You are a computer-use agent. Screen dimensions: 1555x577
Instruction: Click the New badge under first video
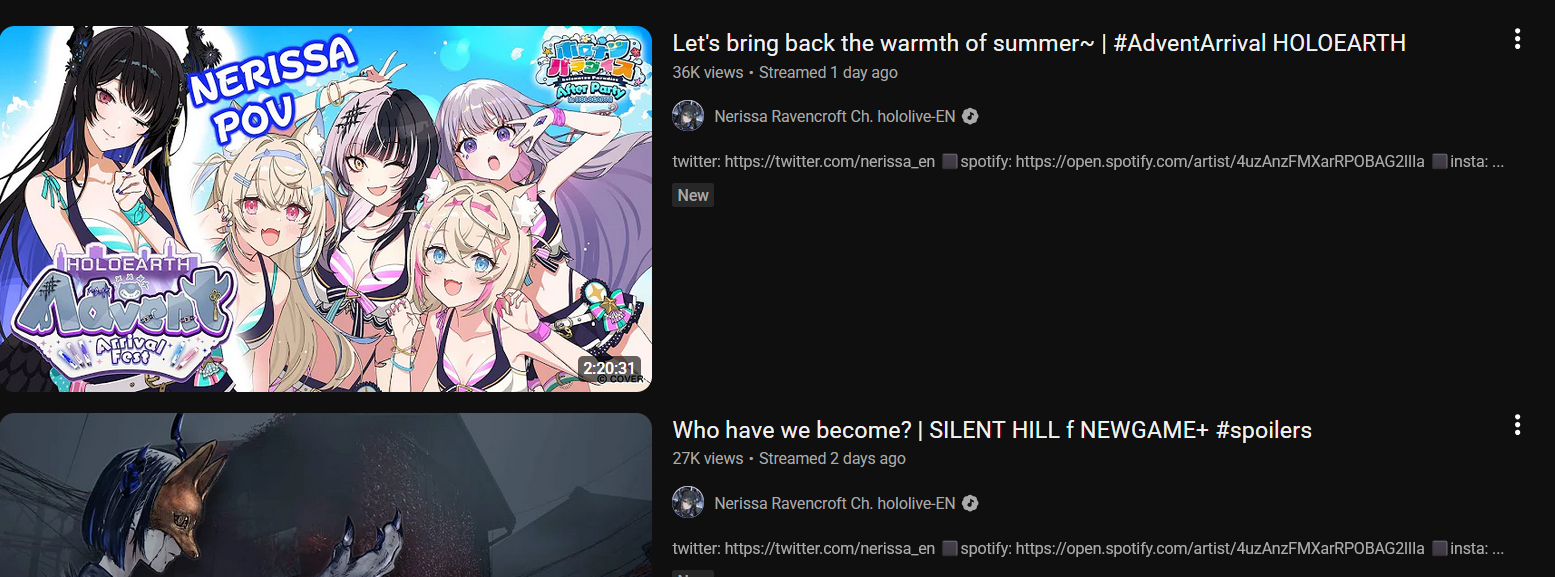coord(693,195)
